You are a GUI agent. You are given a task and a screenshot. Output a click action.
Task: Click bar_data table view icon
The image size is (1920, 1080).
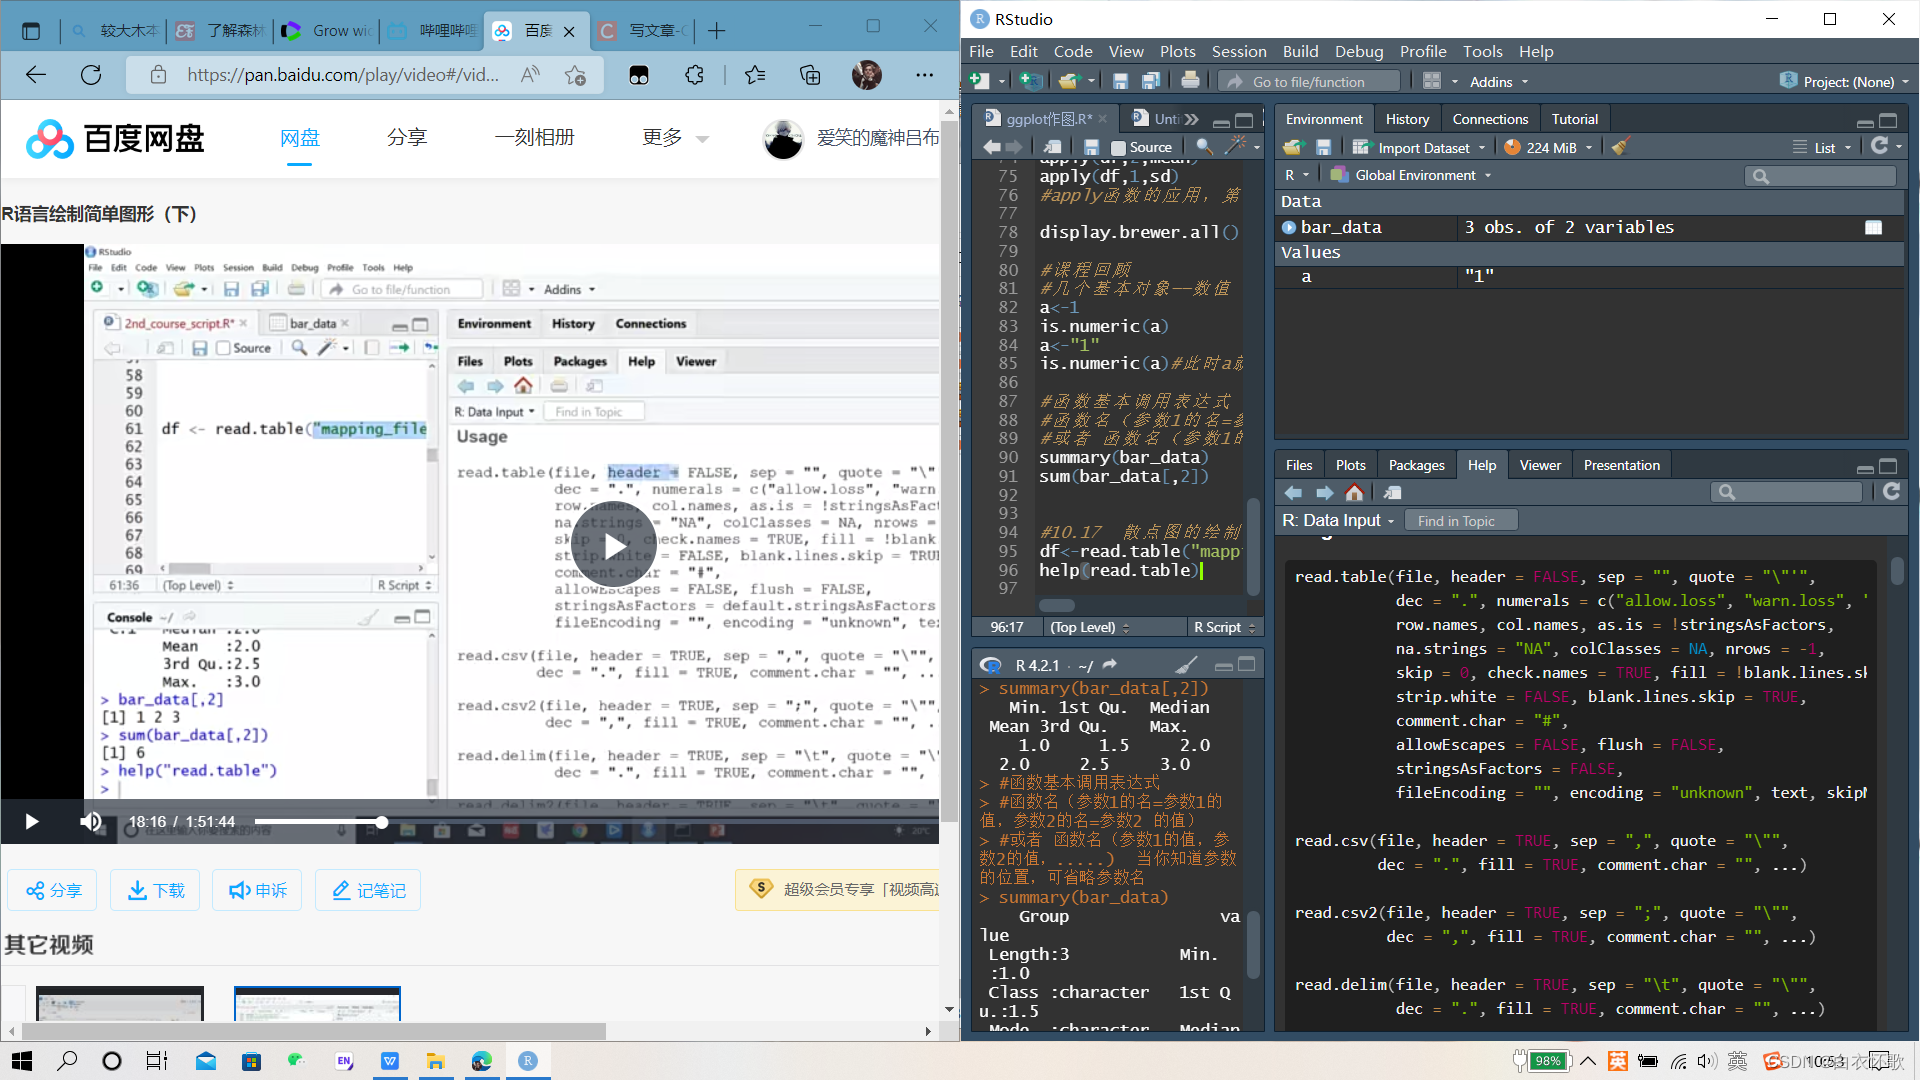tap(1873, 228)
